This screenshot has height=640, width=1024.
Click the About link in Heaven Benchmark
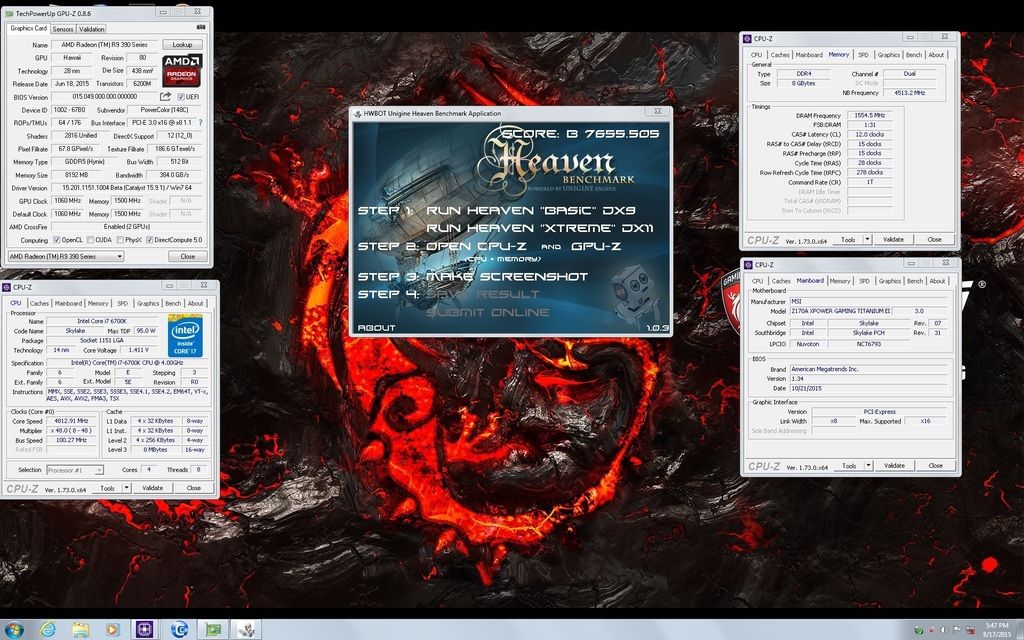375,328
